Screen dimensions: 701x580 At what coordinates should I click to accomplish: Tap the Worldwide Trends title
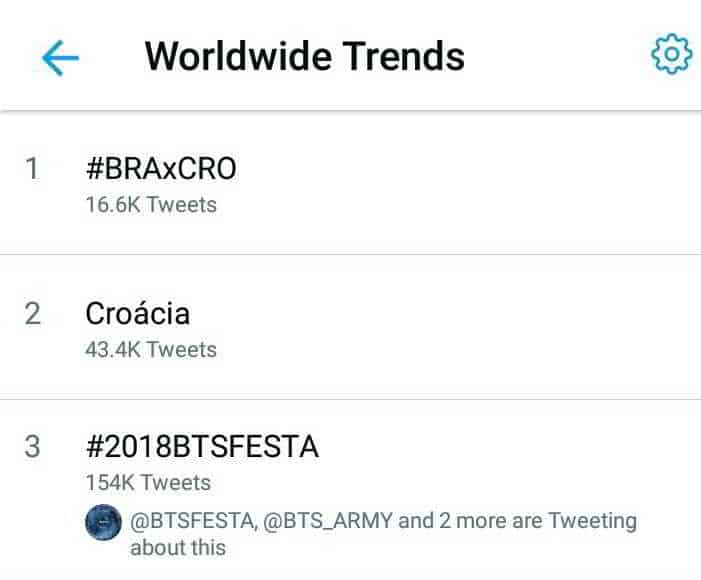(x=304, y=56)
